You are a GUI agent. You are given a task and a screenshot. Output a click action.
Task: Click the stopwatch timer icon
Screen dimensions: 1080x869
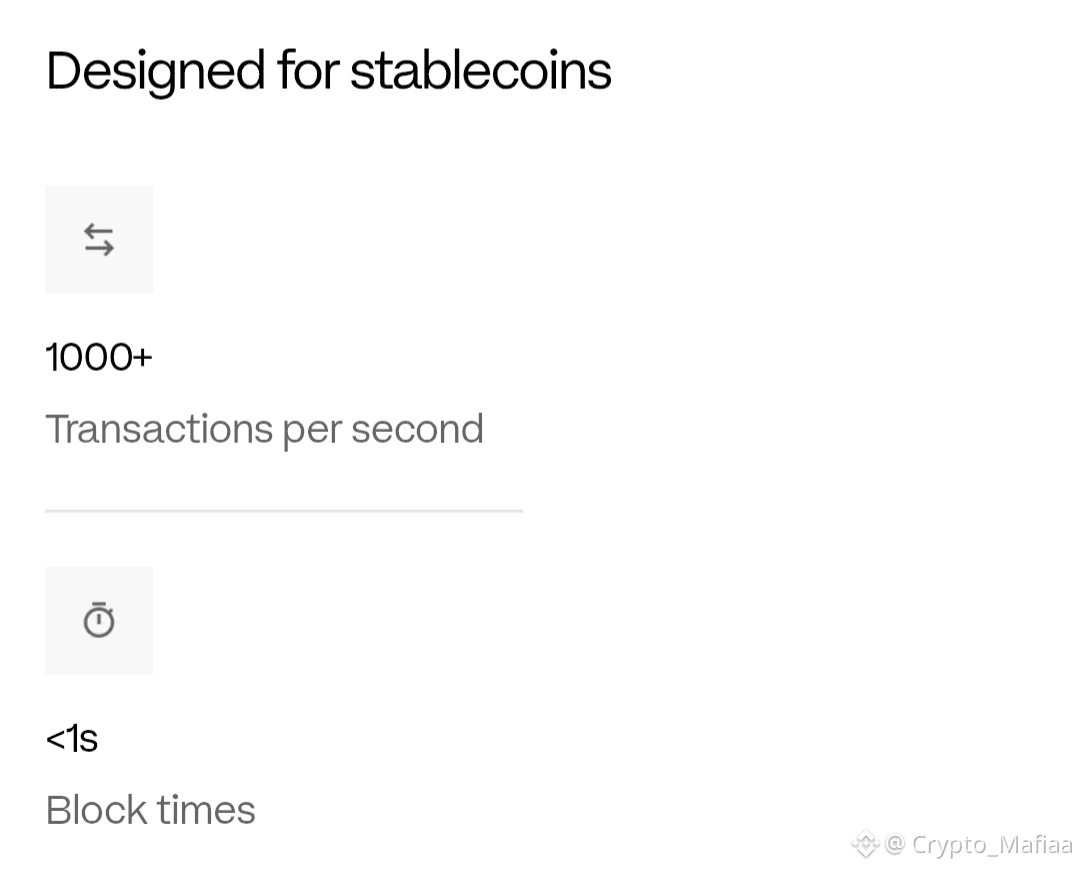pyautogui.click(x=99, y=620)
